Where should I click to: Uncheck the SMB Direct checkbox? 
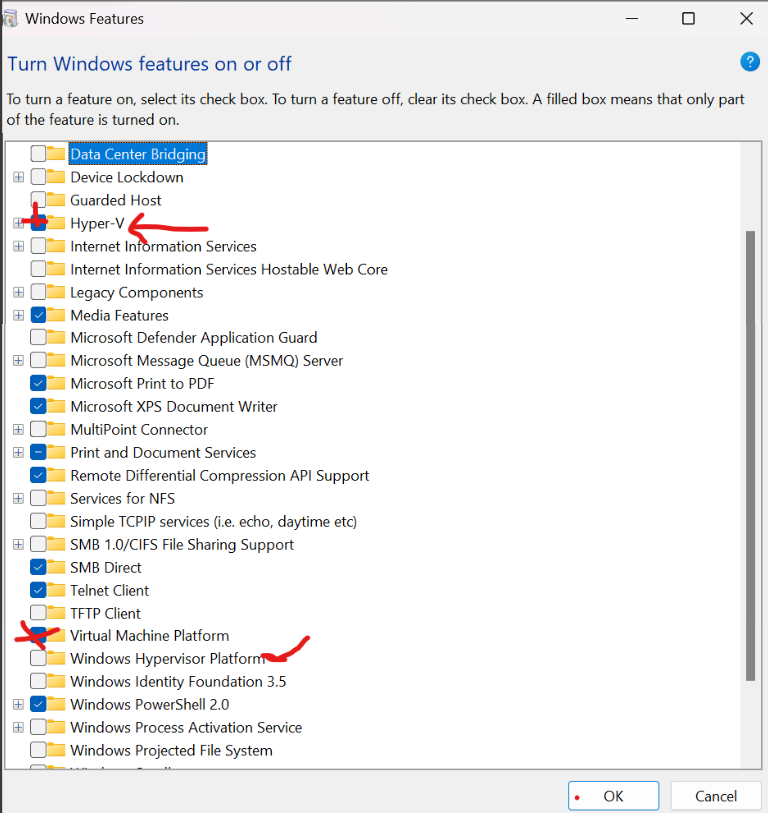pos(38,567)
